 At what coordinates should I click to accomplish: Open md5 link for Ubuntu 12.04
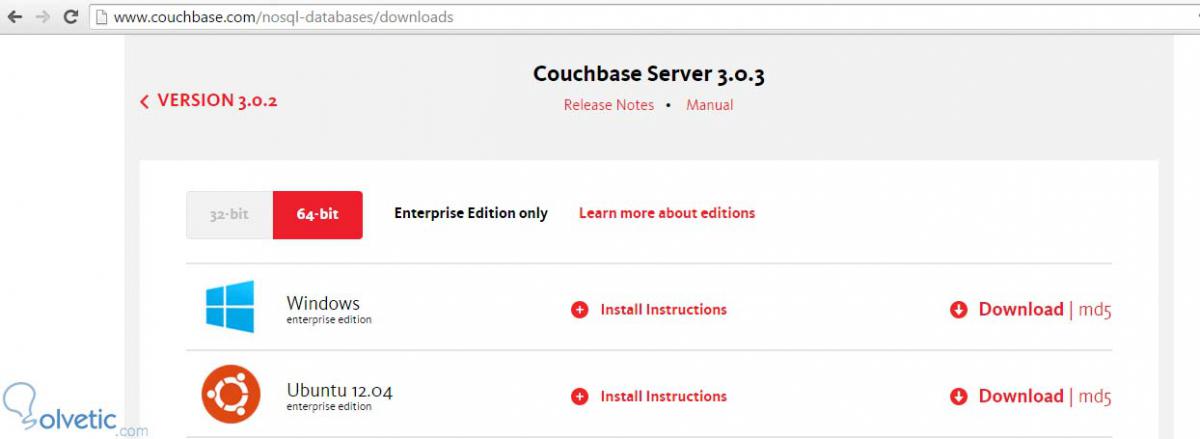pos(1095,397)
